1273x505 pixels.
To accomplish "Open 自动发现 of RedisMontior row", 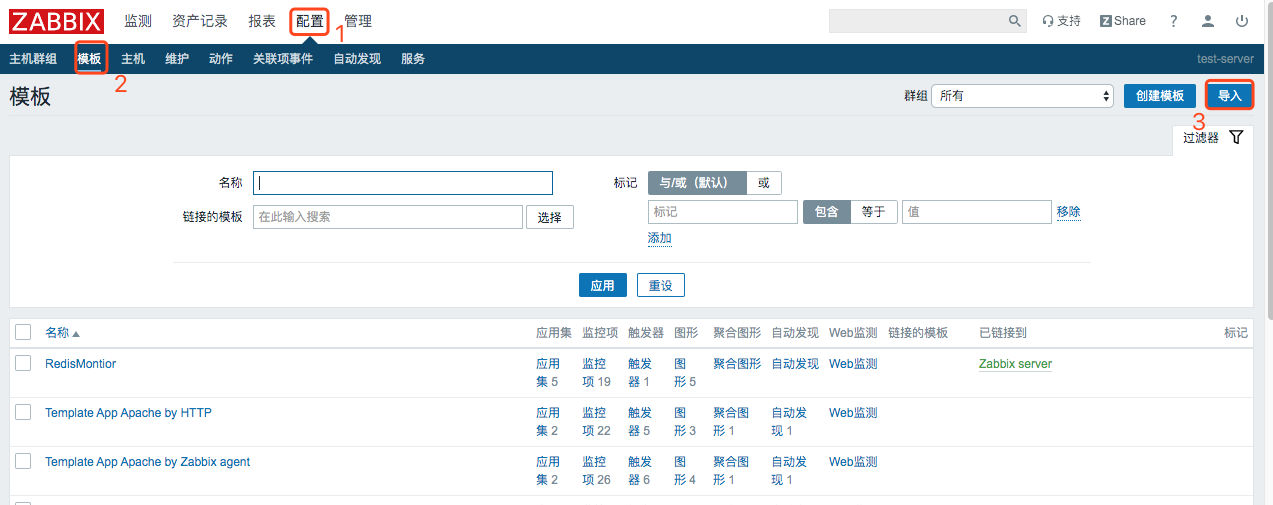I will (x=795, y=364).
